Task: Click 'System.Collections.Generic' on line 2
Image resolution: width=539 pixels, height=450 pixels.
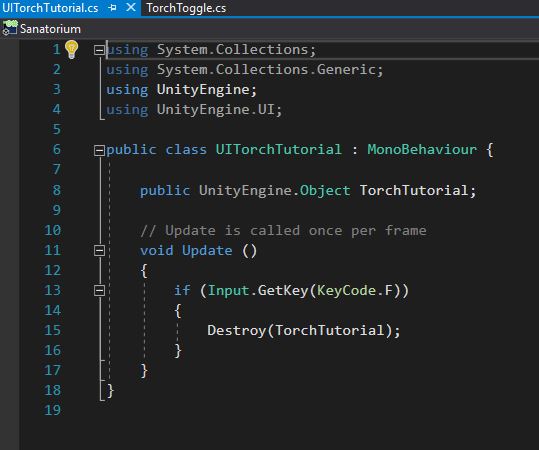Action: click(x=266, y=70)
